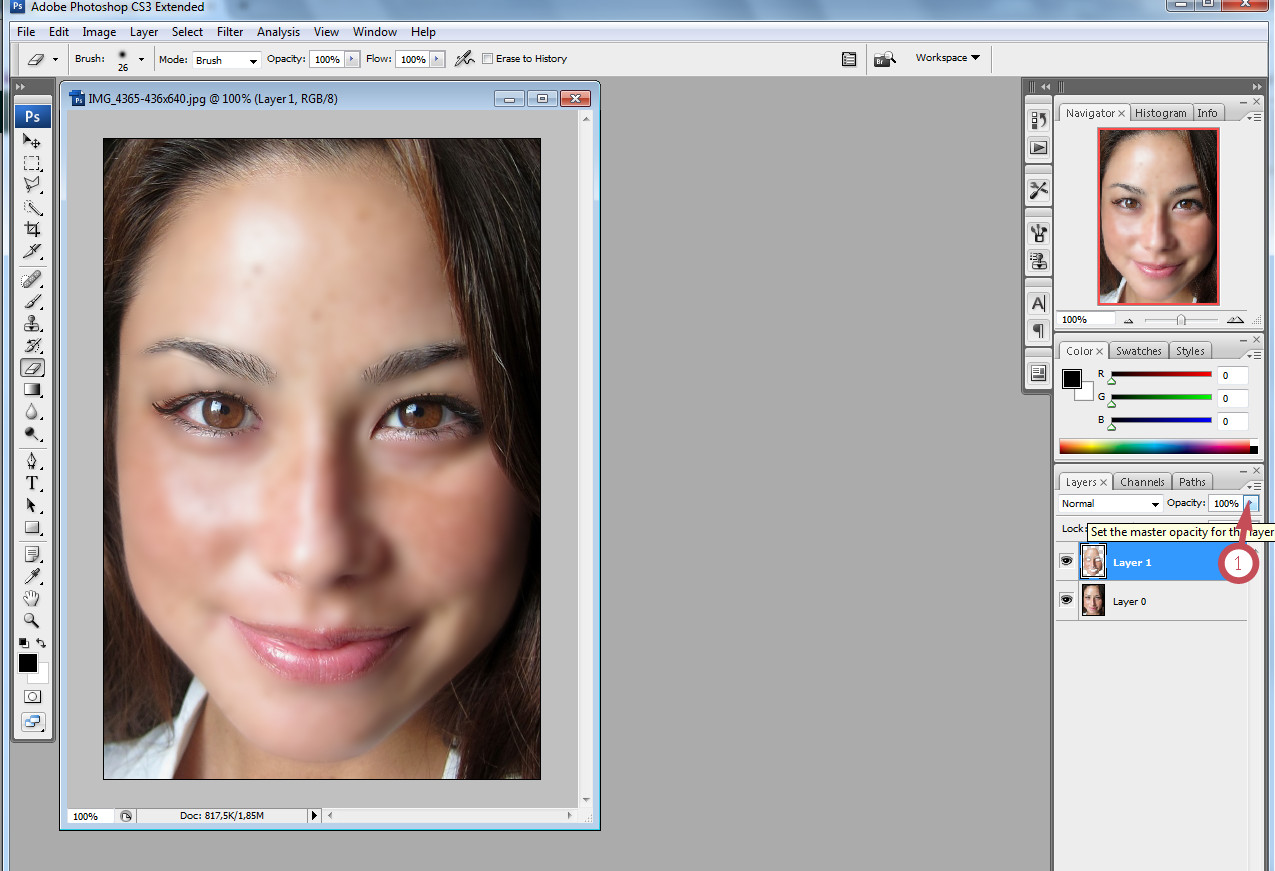1275x871 pixels.
Task: Switch to the Histogram tab
Action: 1161,113
